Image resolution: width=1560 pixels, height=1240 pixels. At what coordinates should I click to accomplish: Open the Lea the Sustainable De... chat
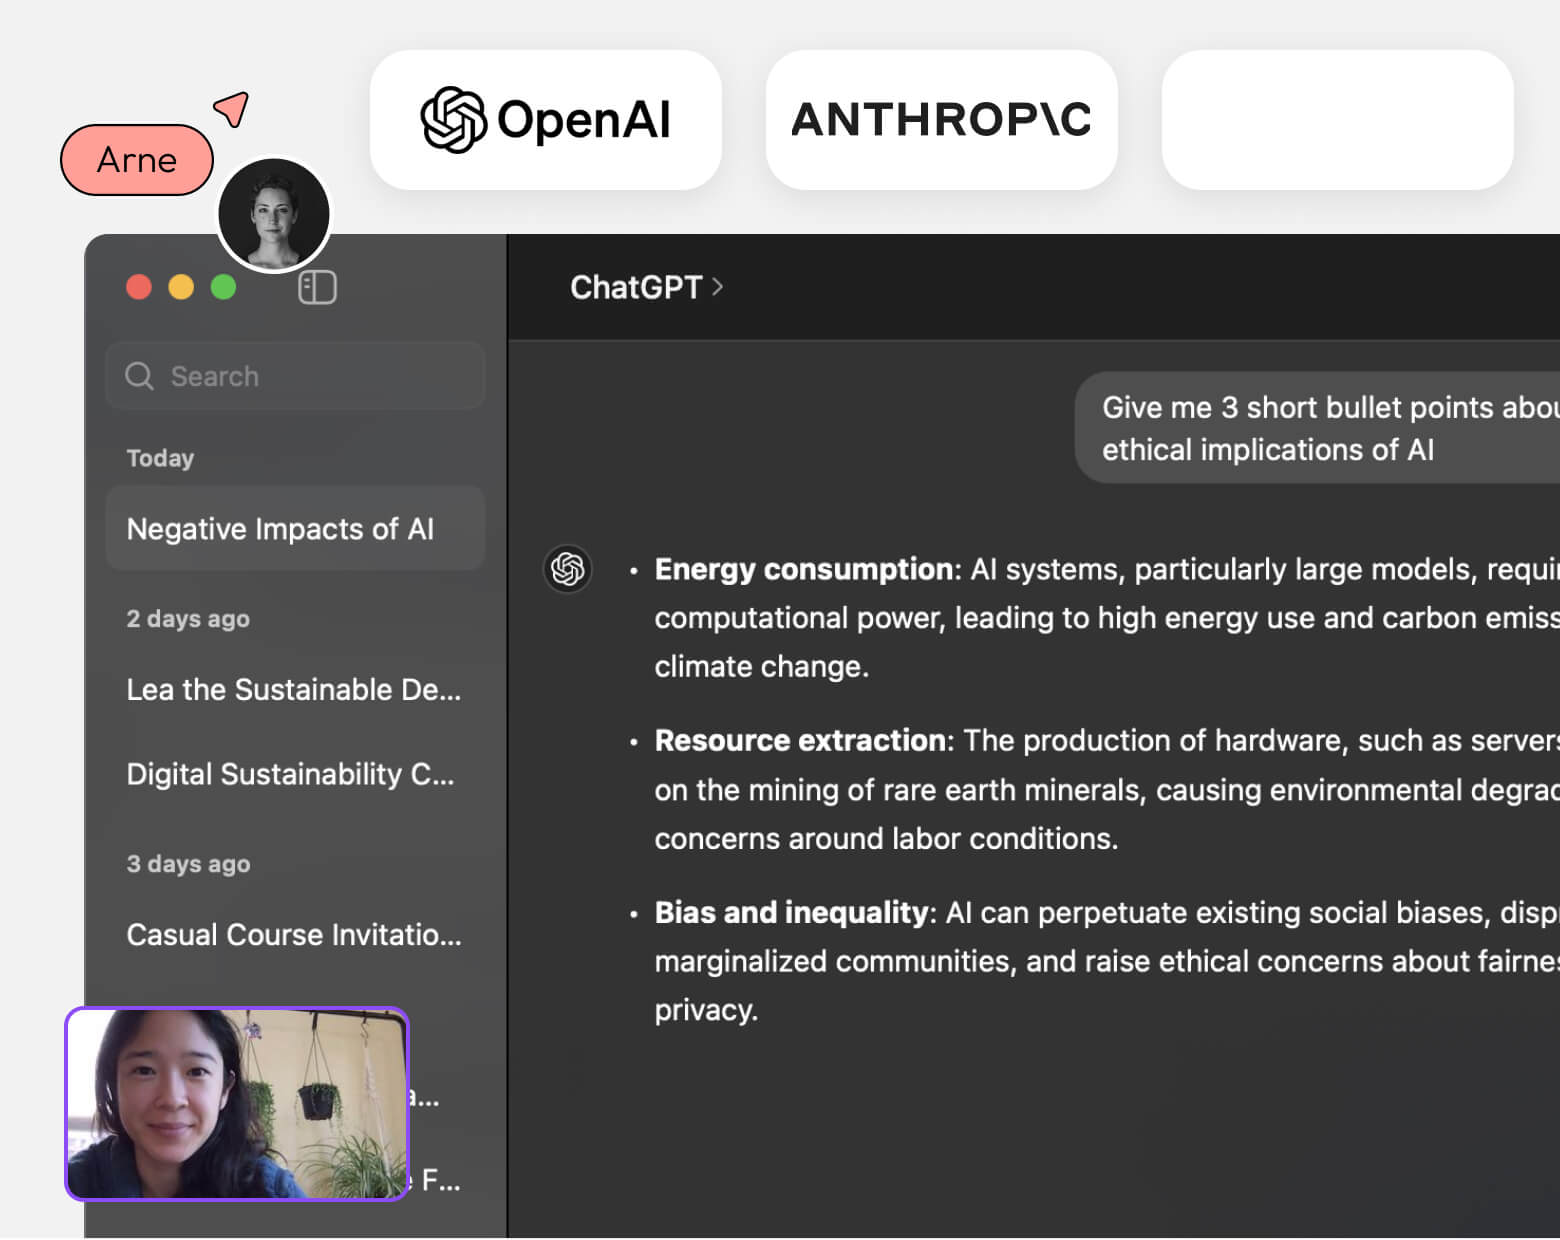click(294, 689)
